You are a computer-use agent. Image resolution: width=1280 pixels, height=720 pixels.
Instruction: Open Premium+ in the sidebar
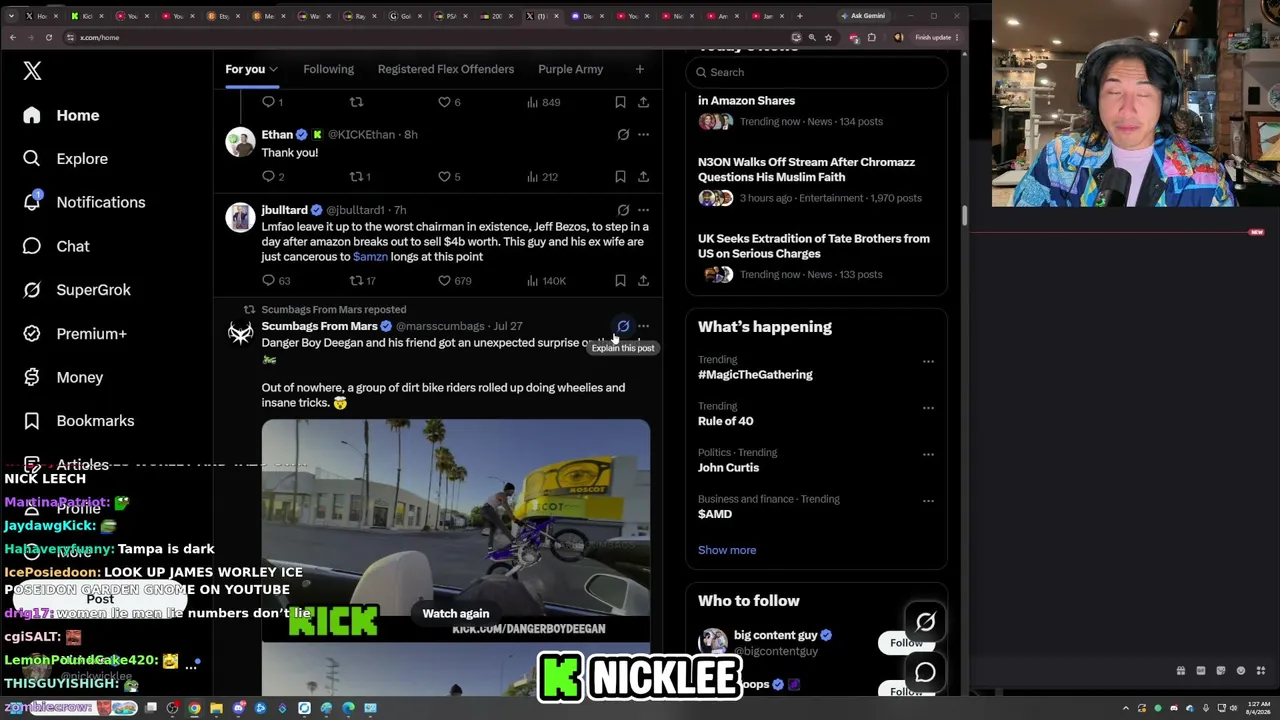point(75,334)
